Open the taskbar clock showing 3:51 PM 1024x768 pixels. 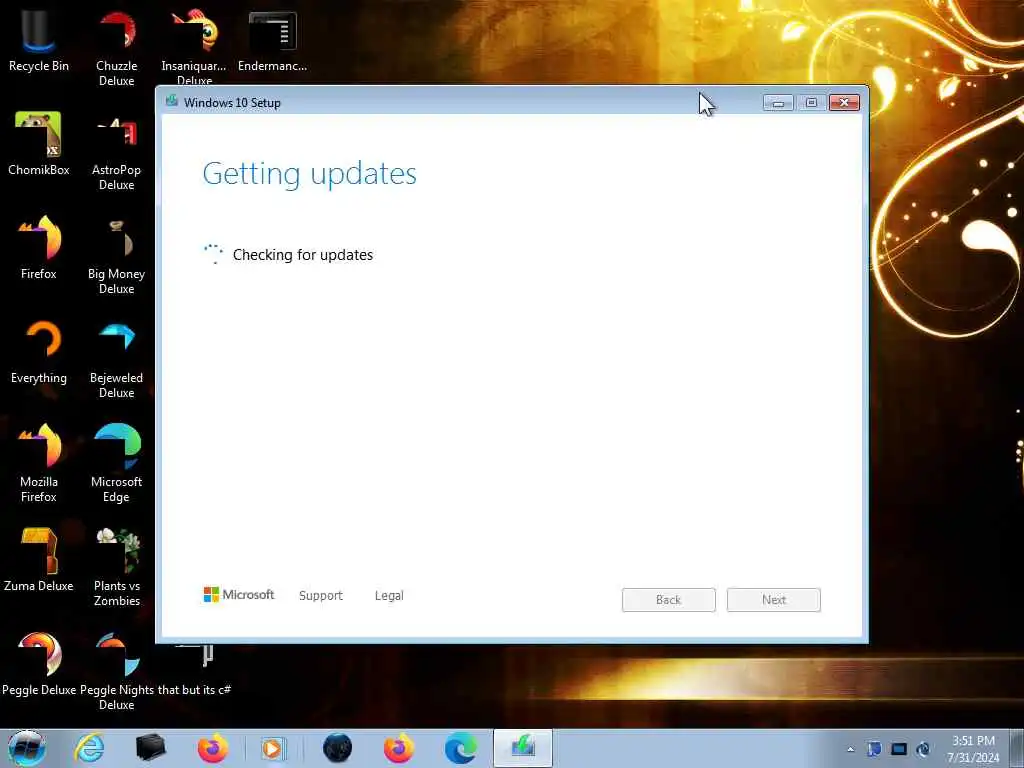(973, 748)
